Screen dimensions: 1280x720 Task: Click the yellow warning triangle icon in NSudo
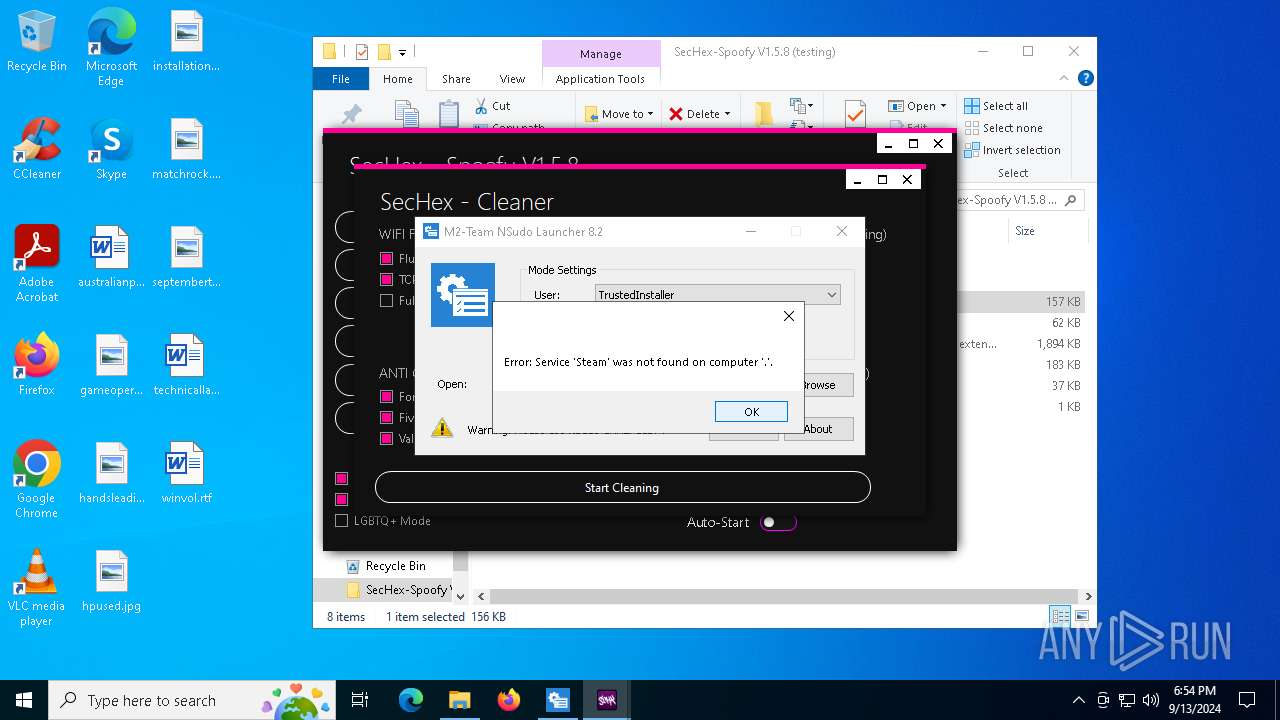tap(442, 429)
